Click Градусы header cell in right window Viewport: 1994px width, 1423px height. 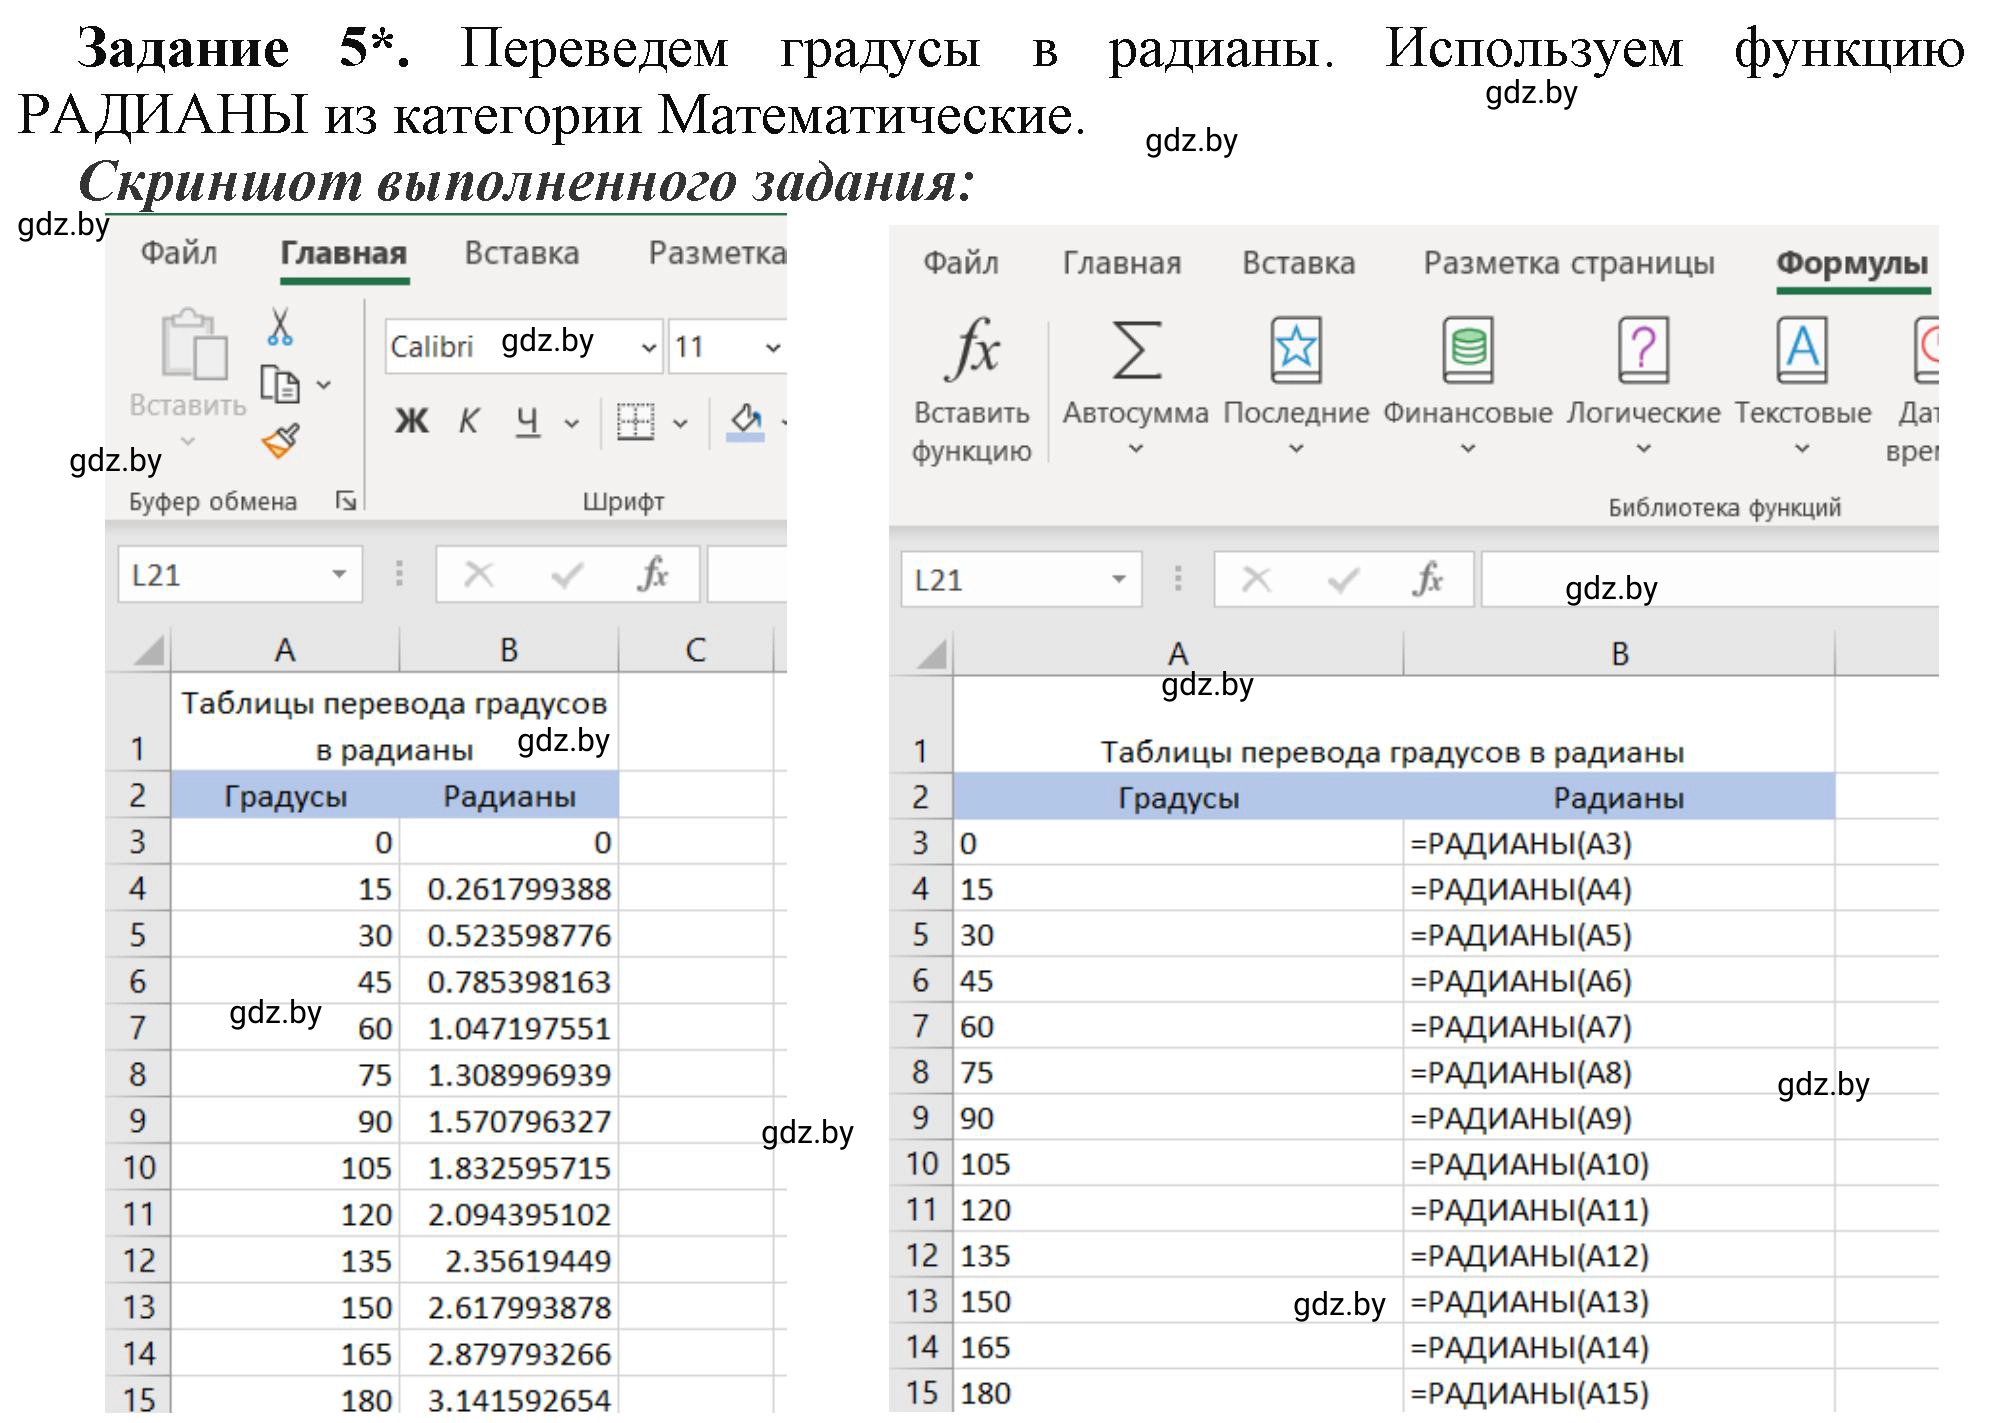(1178, 798)
